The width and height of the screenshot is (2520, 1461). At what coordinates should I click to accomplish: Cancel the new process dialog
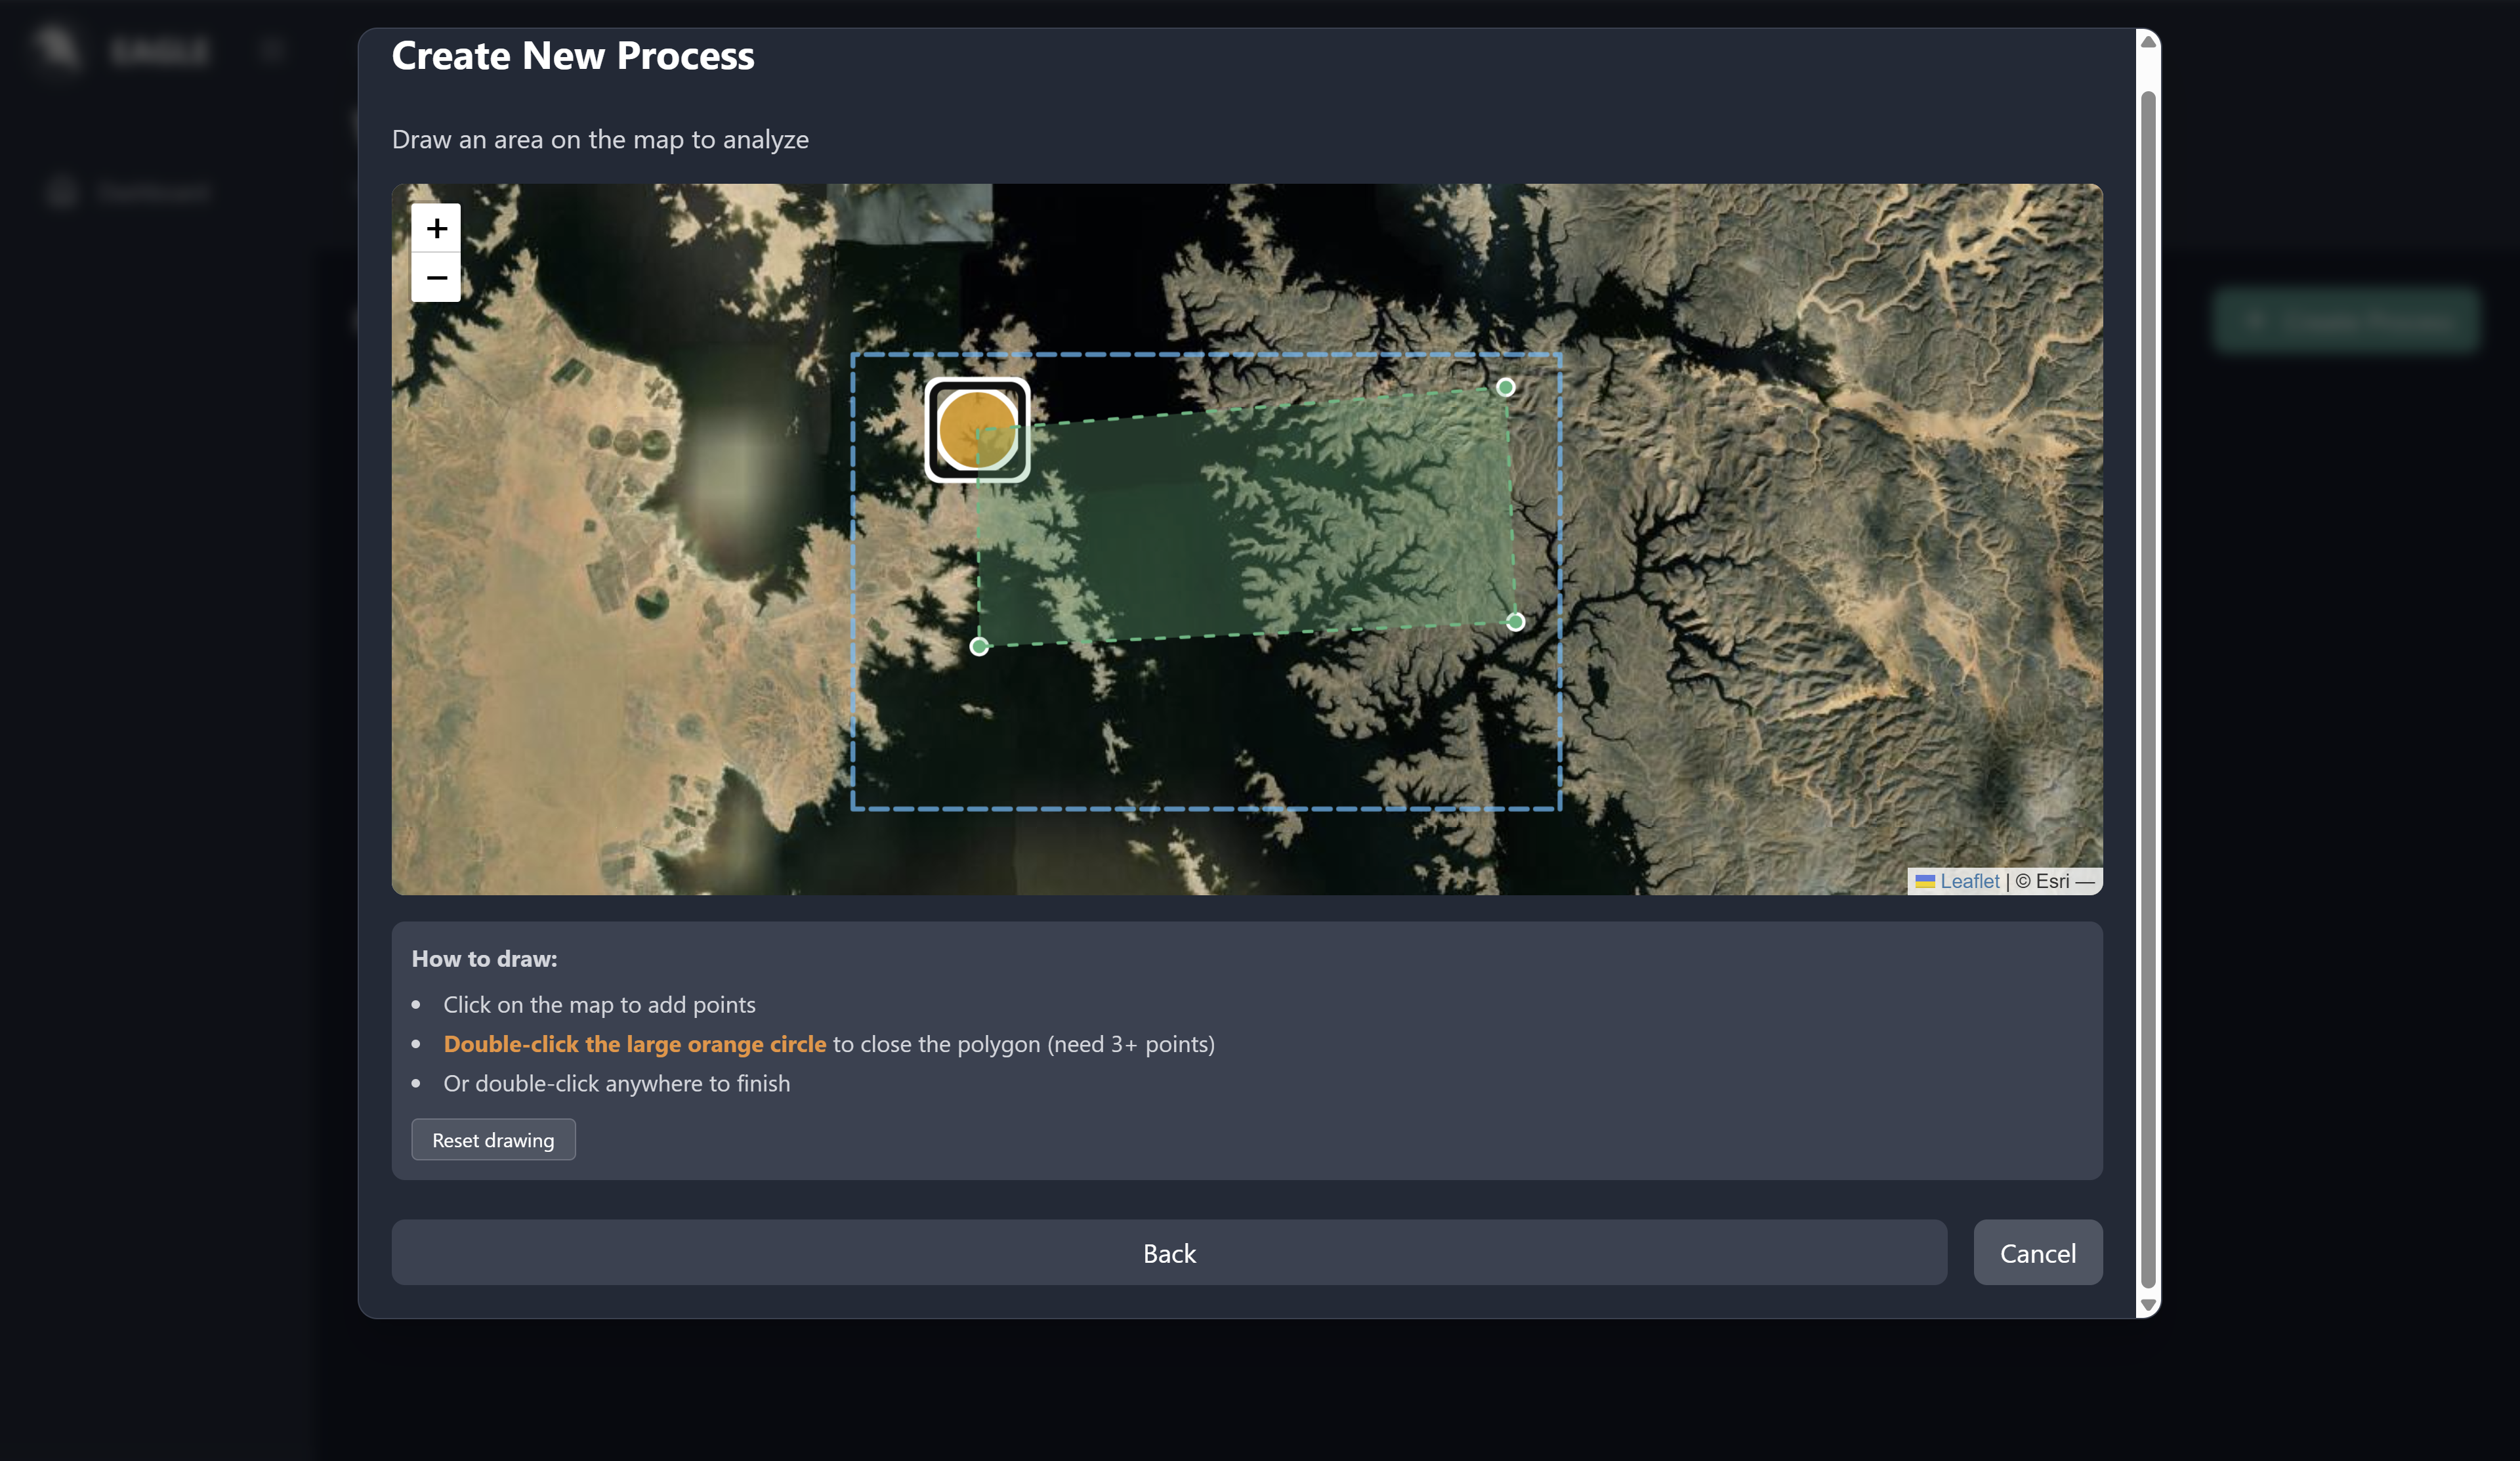2037,1252
